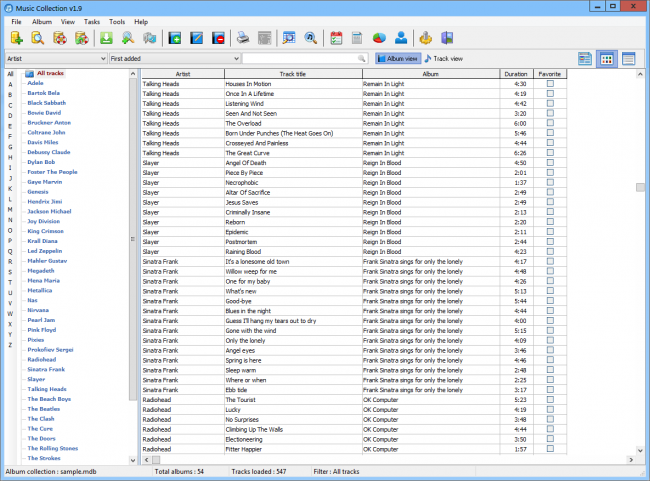
Task: Open the statistics pie chart icon
Action: click(x=379, y=38)
